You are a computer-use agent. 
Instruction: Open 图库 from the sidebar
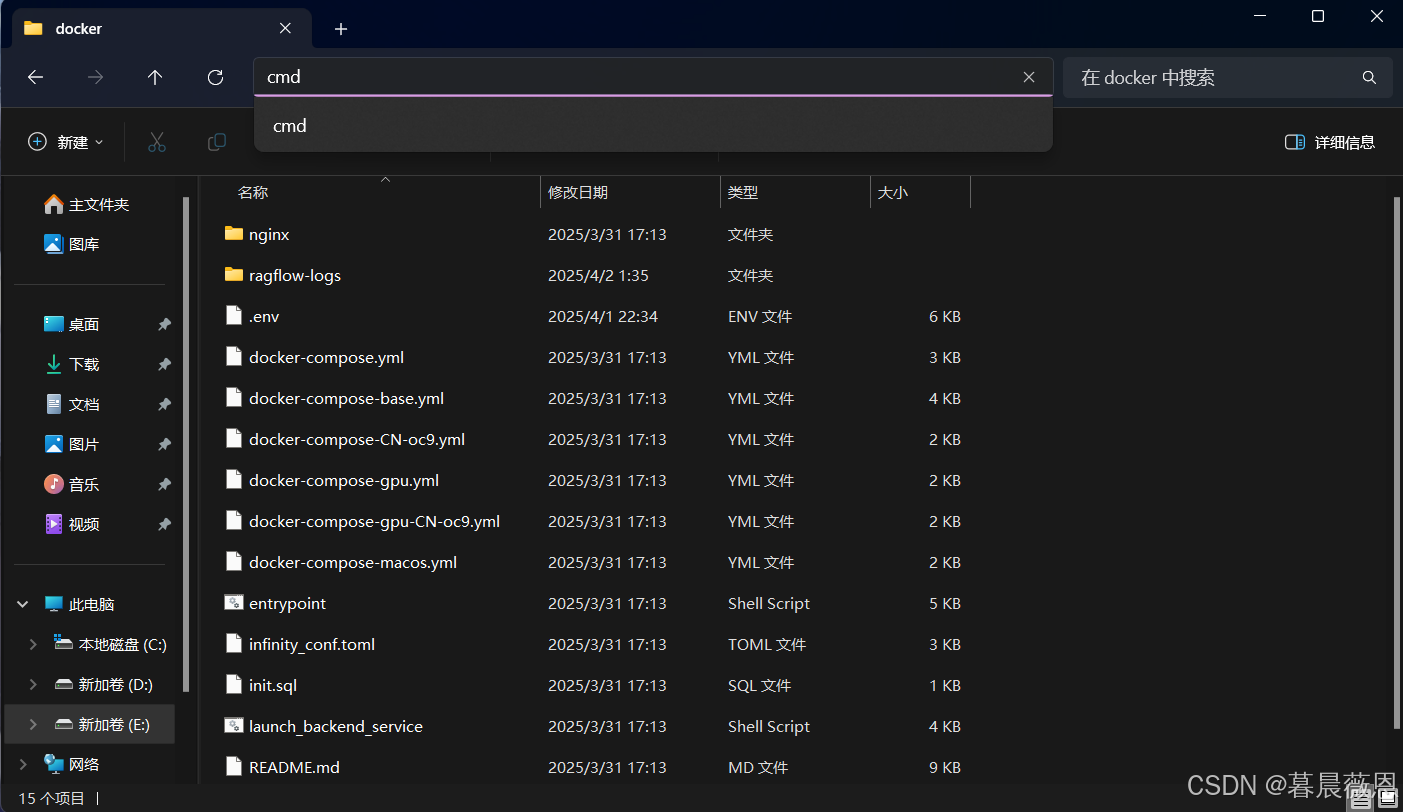pyautogui.click(x=82, y=243)
